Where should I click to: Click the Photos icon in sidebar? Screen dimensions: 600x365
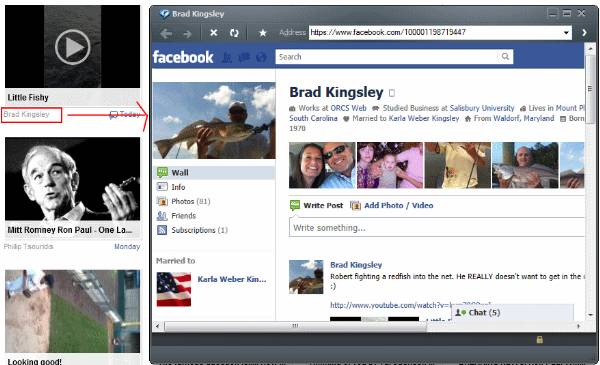click(x=162, y=201)
